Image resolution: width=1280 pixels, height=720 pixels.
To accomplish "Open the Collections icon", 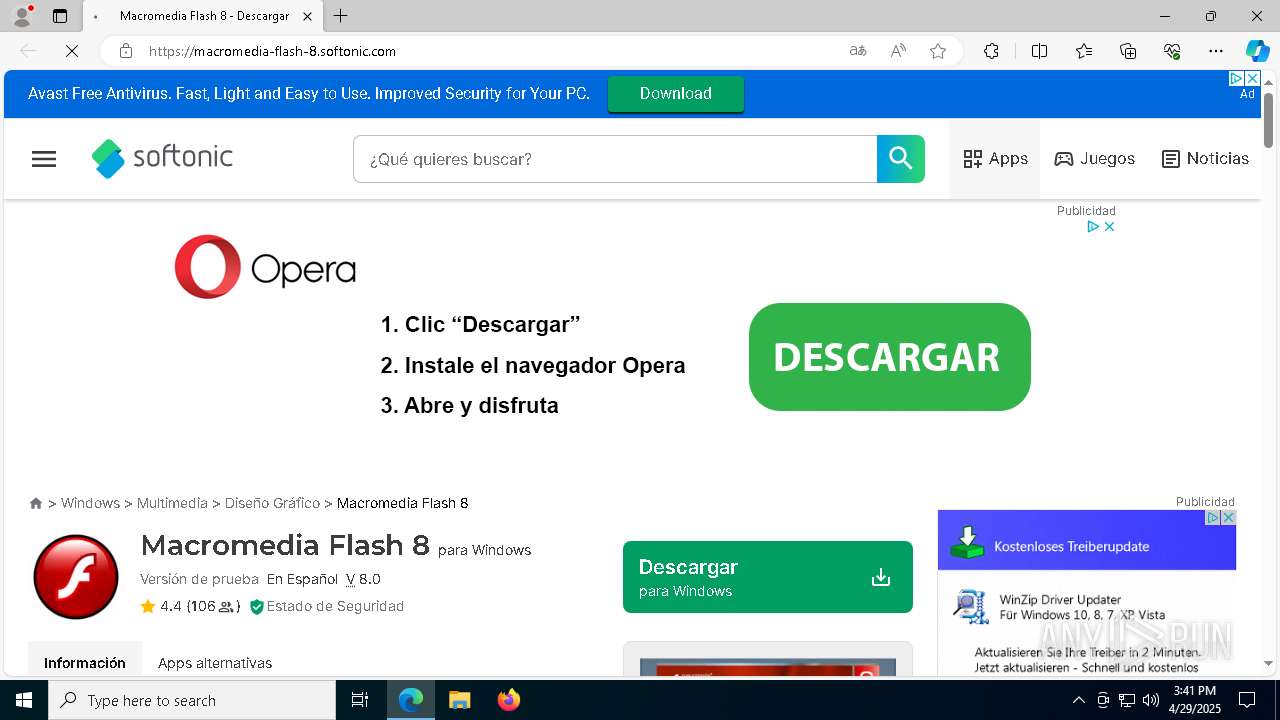I will coord(1128,51).
